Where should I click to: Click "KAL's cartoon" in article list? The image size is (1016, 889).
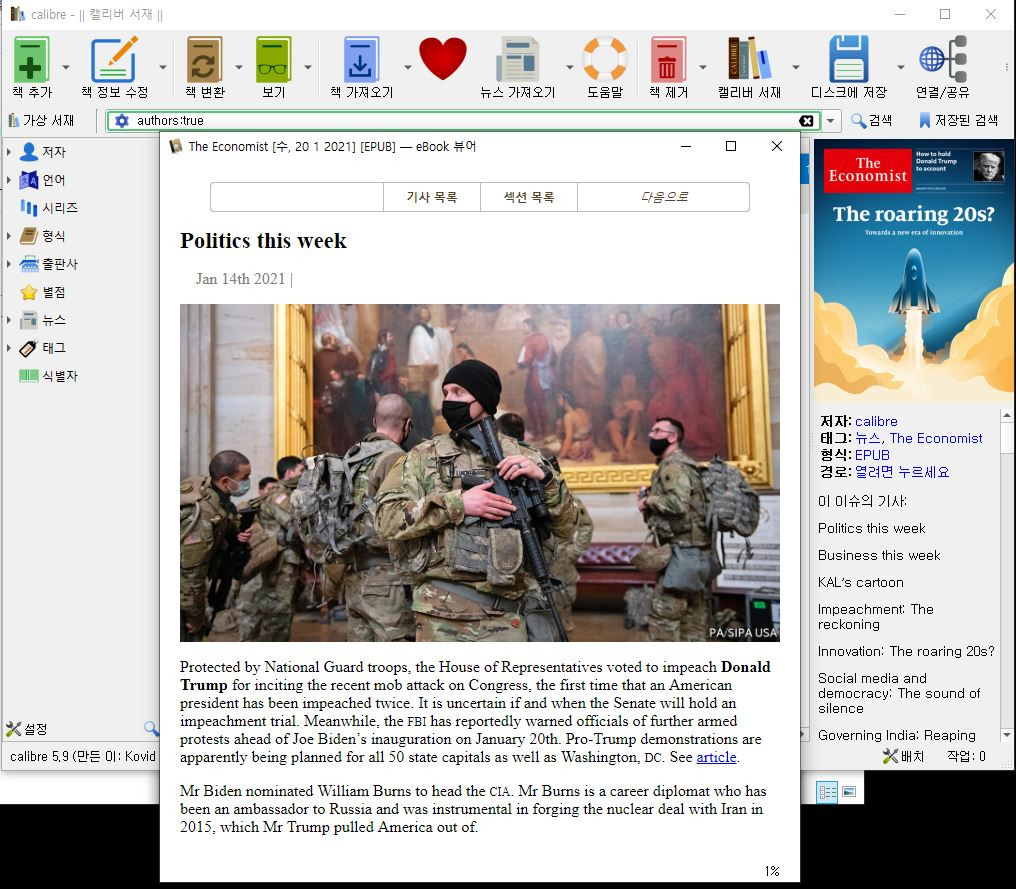860,583
